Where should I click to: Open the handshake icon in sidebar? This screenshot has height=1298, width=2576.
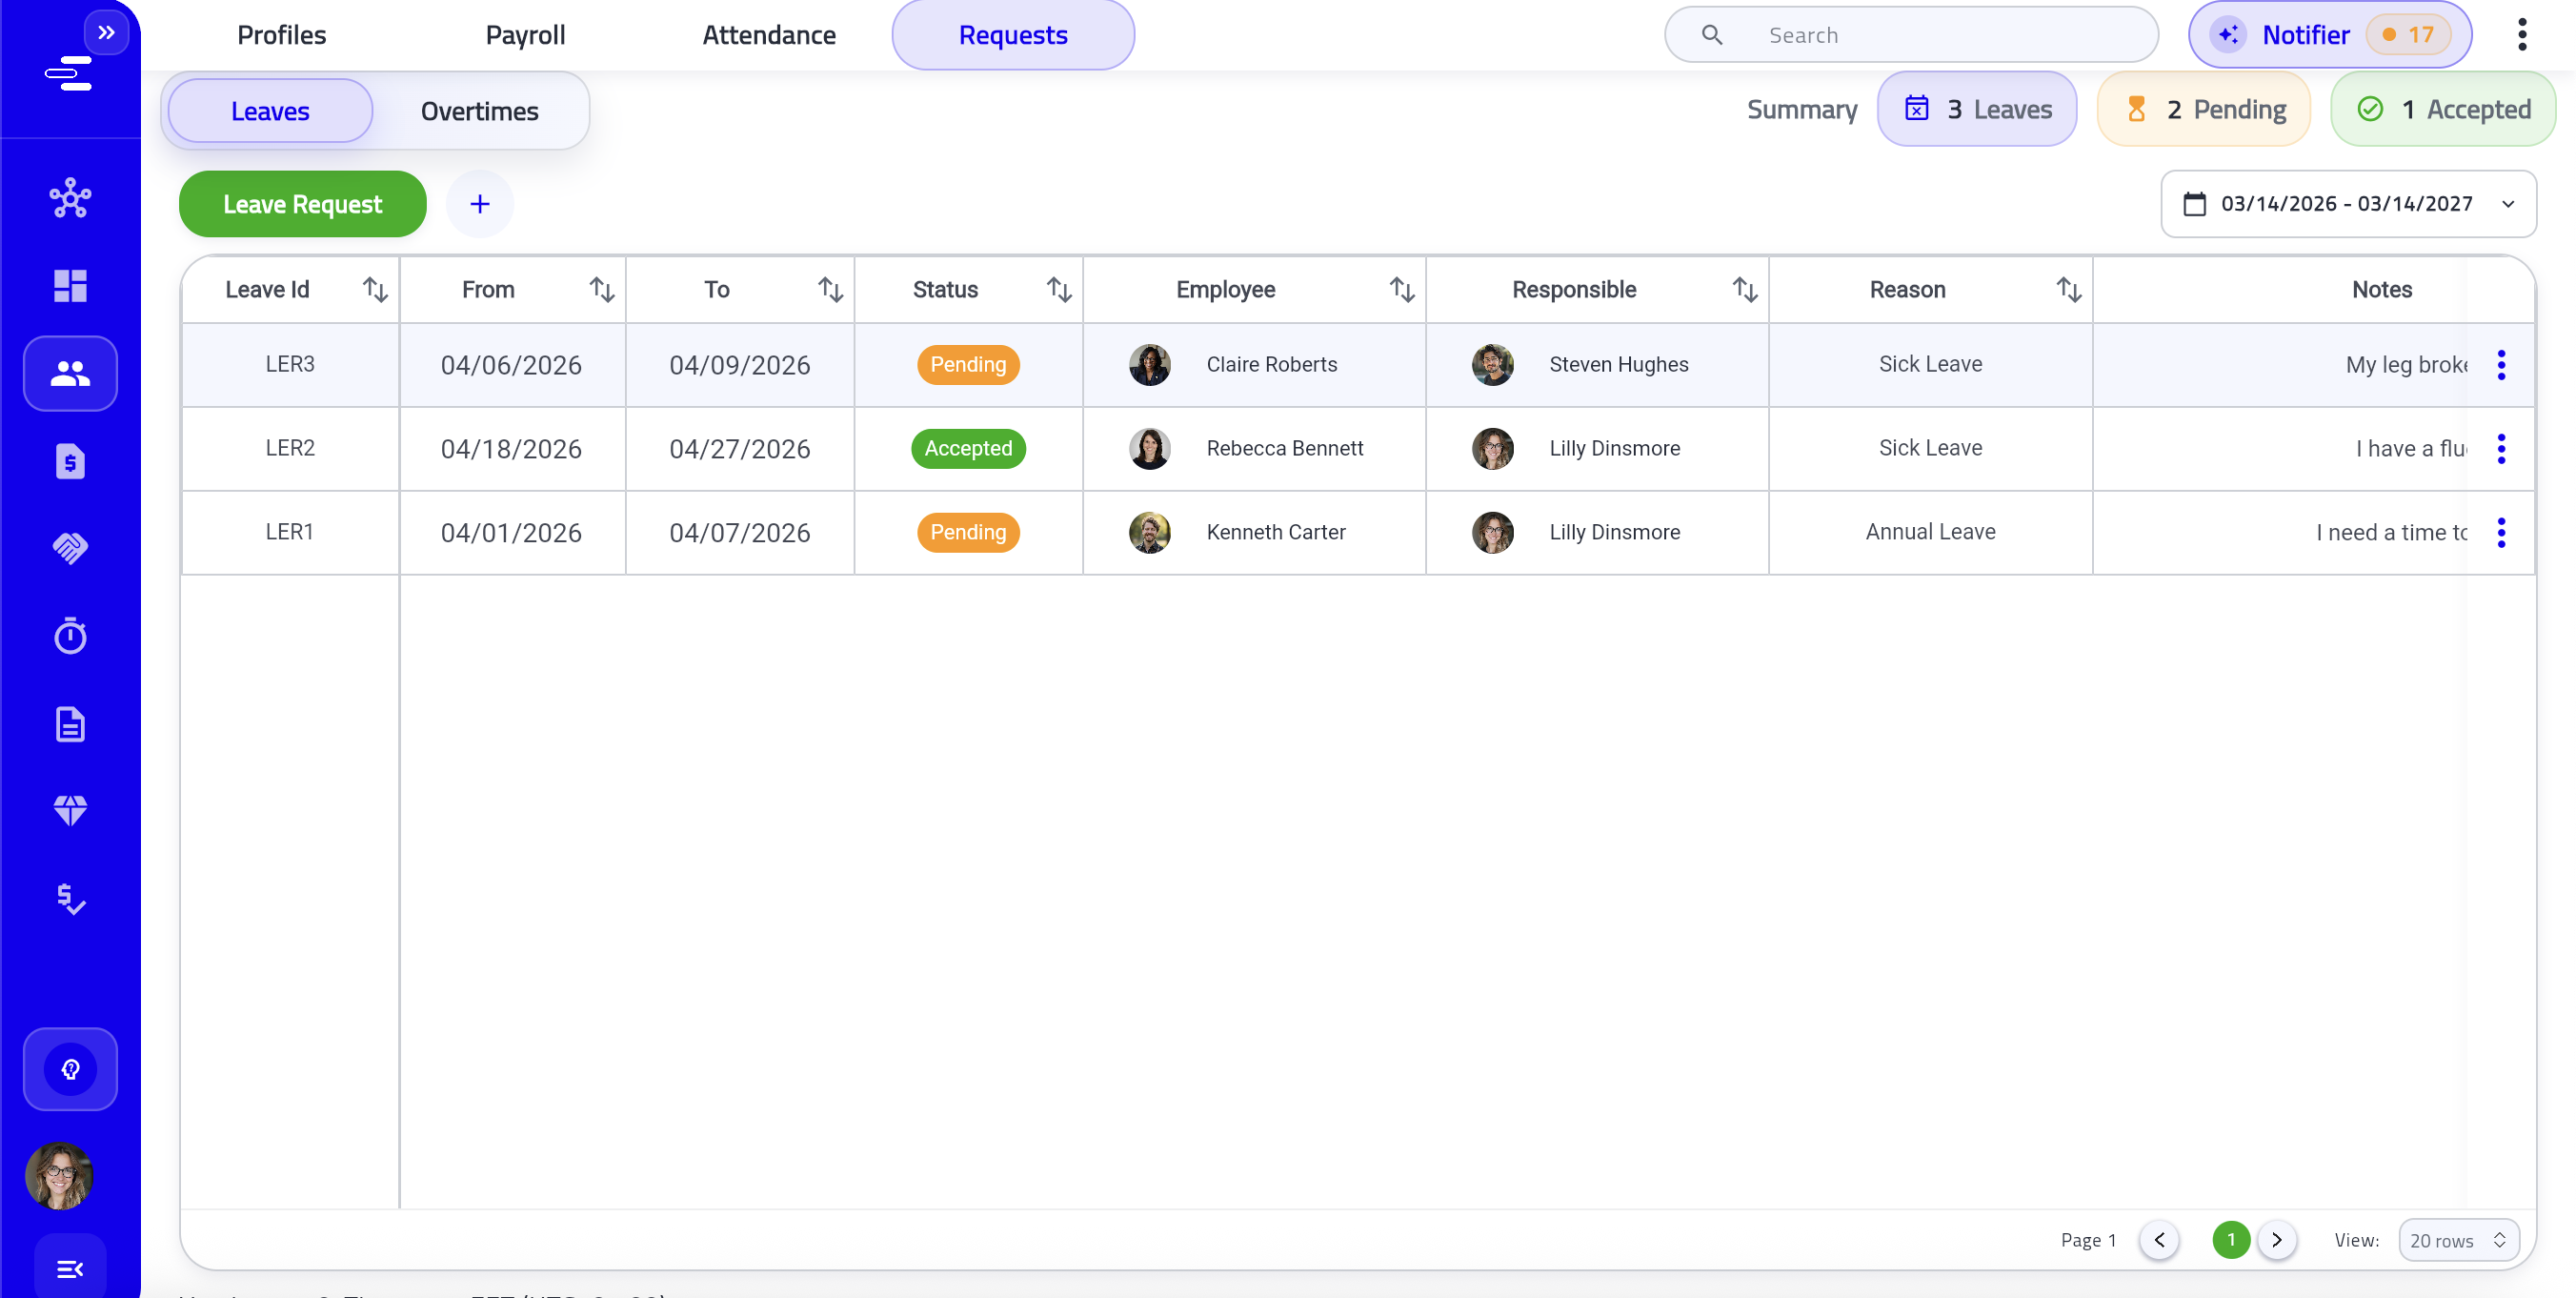[x=70, y=548]
